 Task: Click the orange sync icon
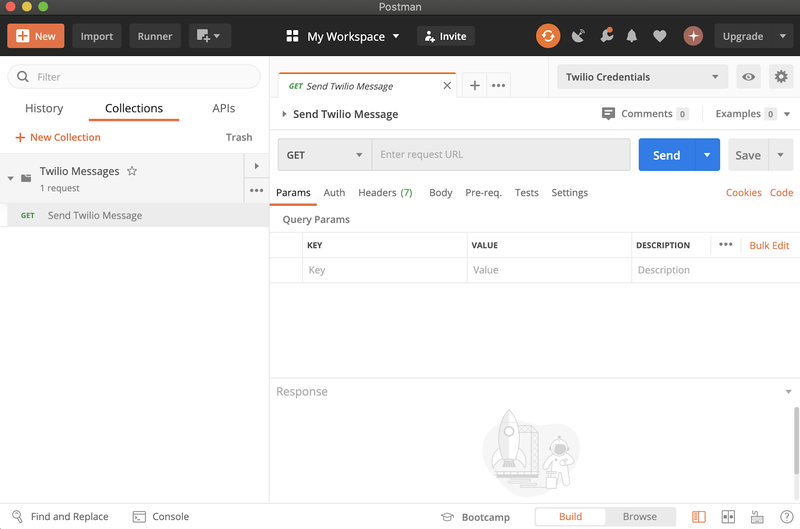548,36
